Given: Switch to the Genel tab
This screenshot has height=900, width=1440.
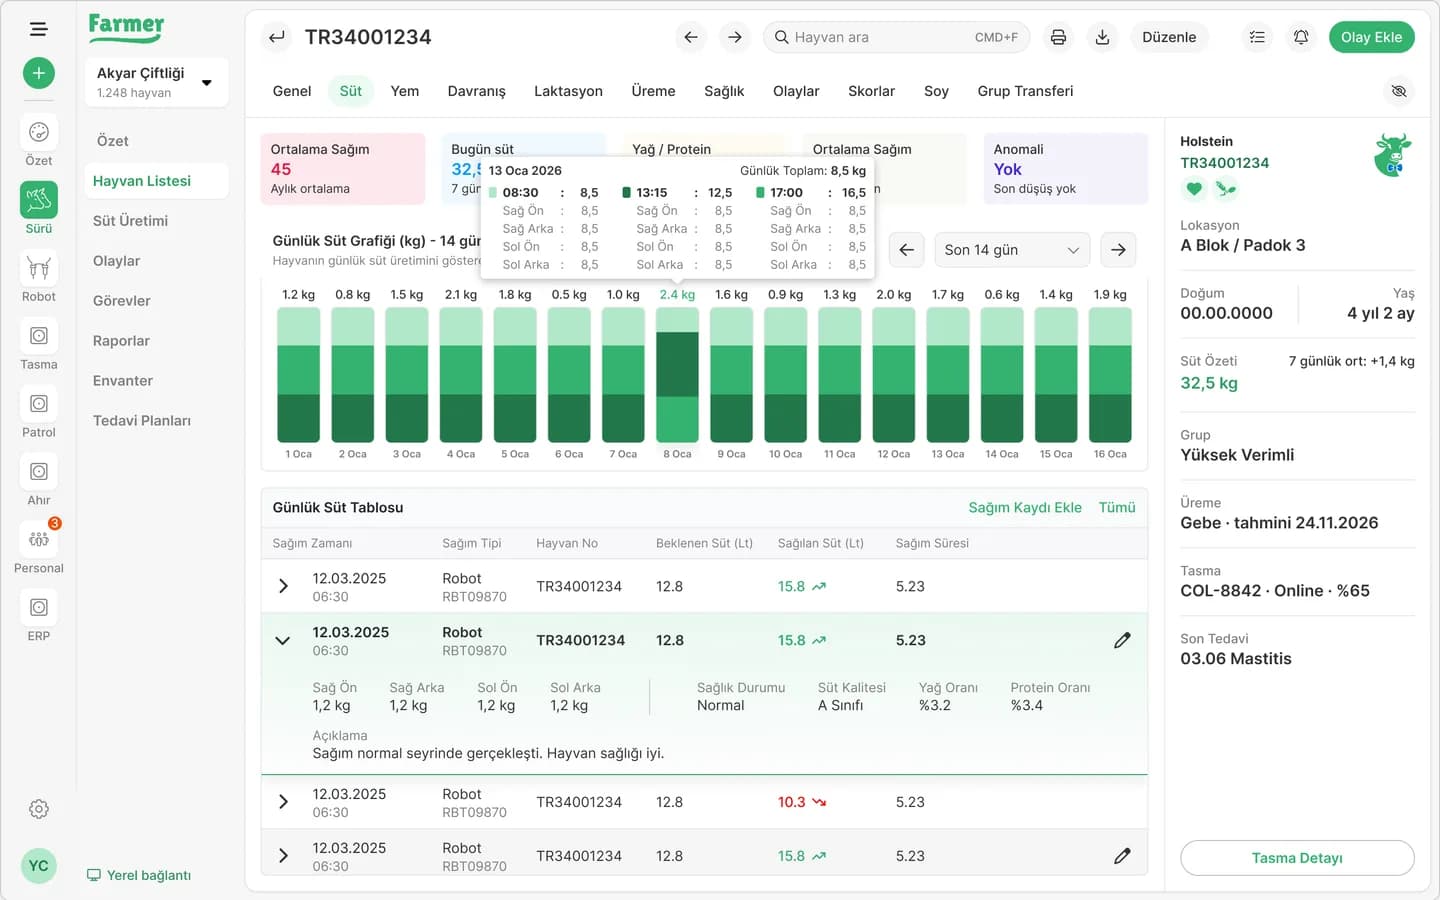Looking at the screenshot, I should pos(292,91).
